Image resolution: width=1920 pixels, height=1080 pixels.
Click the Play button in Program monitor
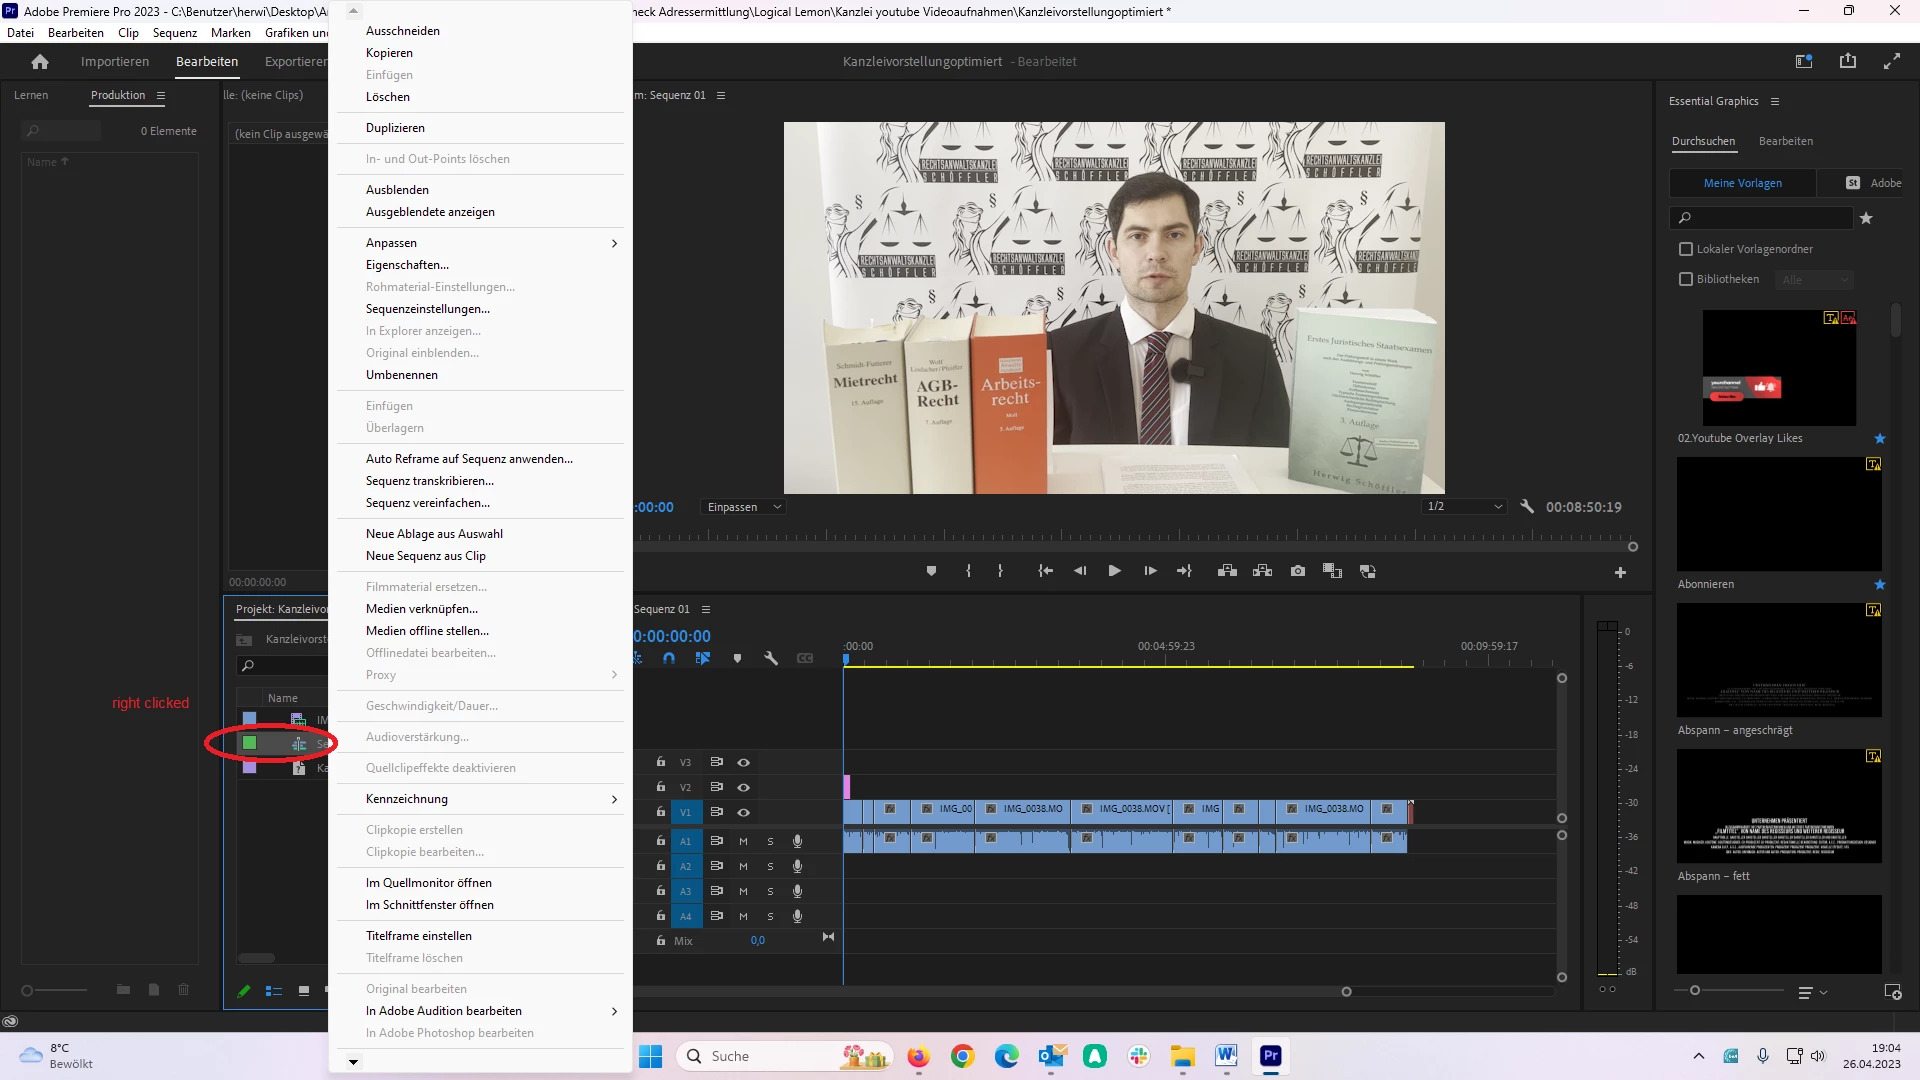tap(1114, 571)
